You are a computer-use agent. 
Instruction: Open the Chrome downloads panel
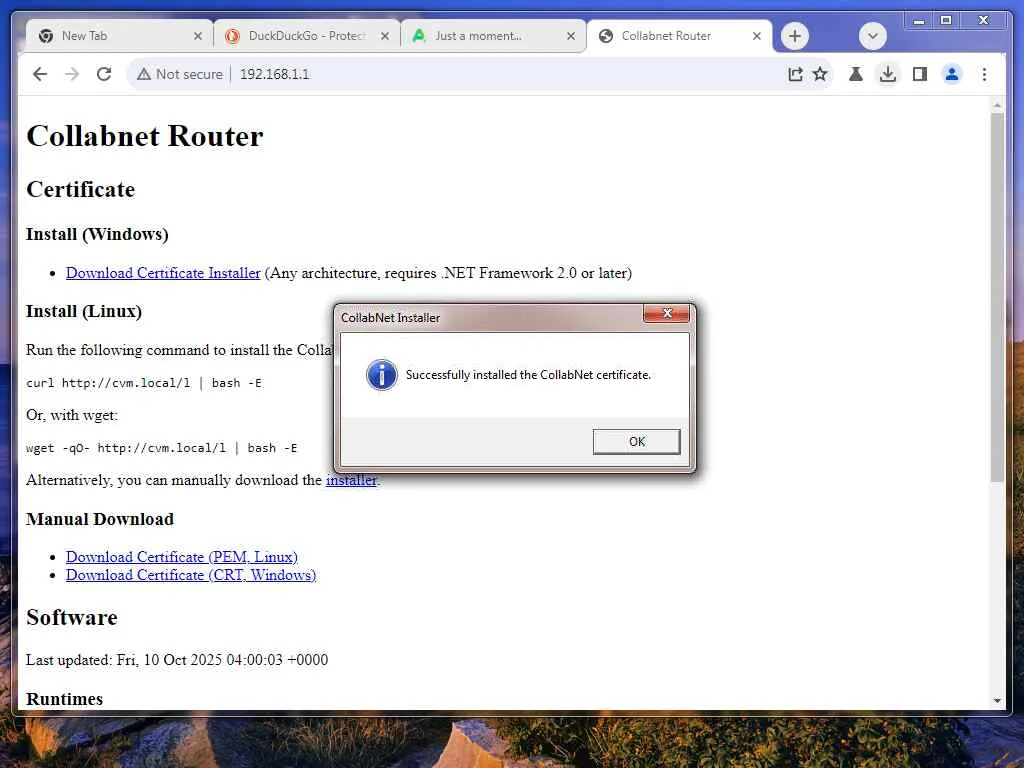pyautogui.click(x=888, y=74)
